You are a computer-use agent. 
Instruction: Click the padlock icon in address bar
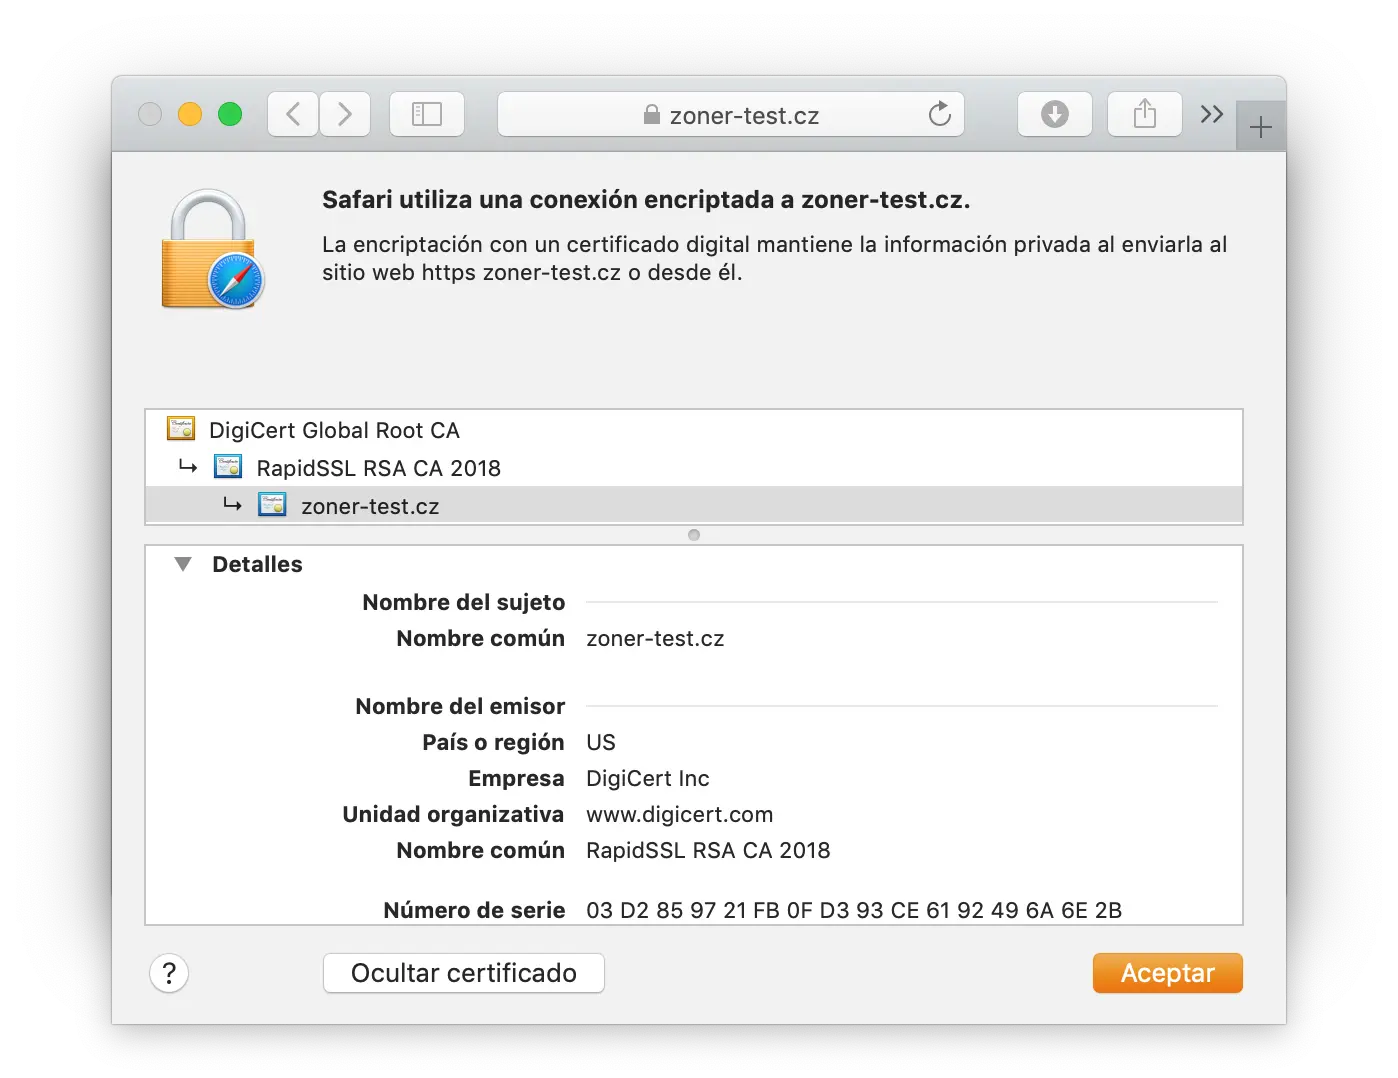coord(652,115)
